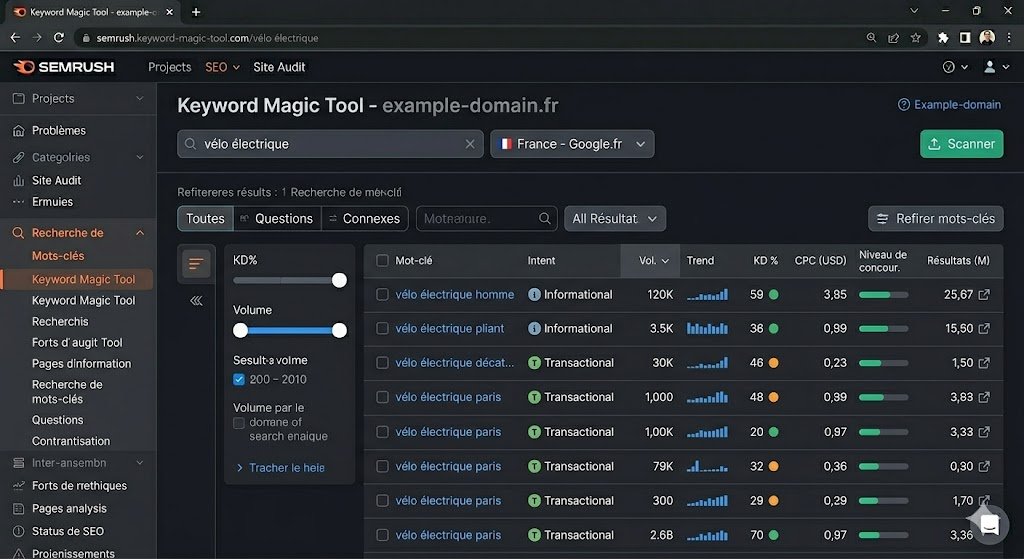Viewport: 1024px width, 559px height.
Task: Go back with browser back arrow
Action: (15, 38)
